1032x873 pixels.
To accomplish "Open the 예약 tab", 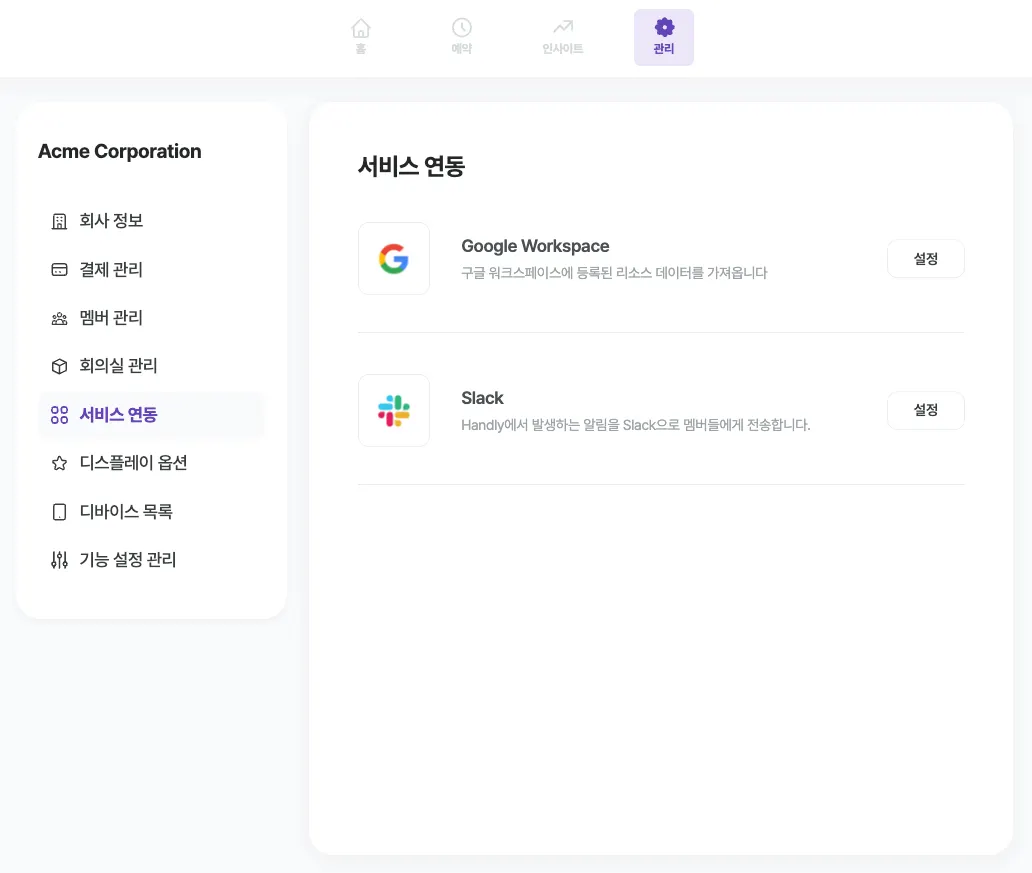I will [461, 37].
